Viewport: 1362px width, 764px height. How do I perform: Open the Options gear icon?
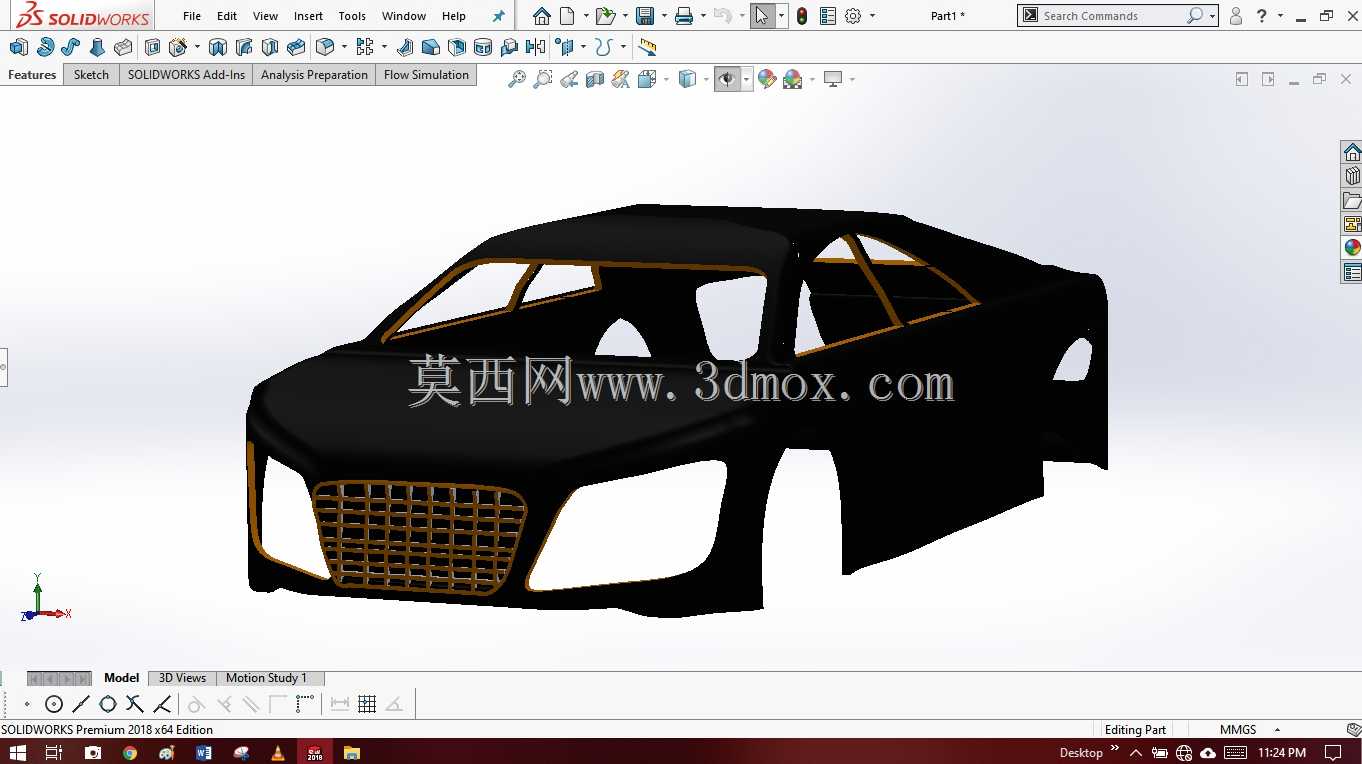[853, 16]
